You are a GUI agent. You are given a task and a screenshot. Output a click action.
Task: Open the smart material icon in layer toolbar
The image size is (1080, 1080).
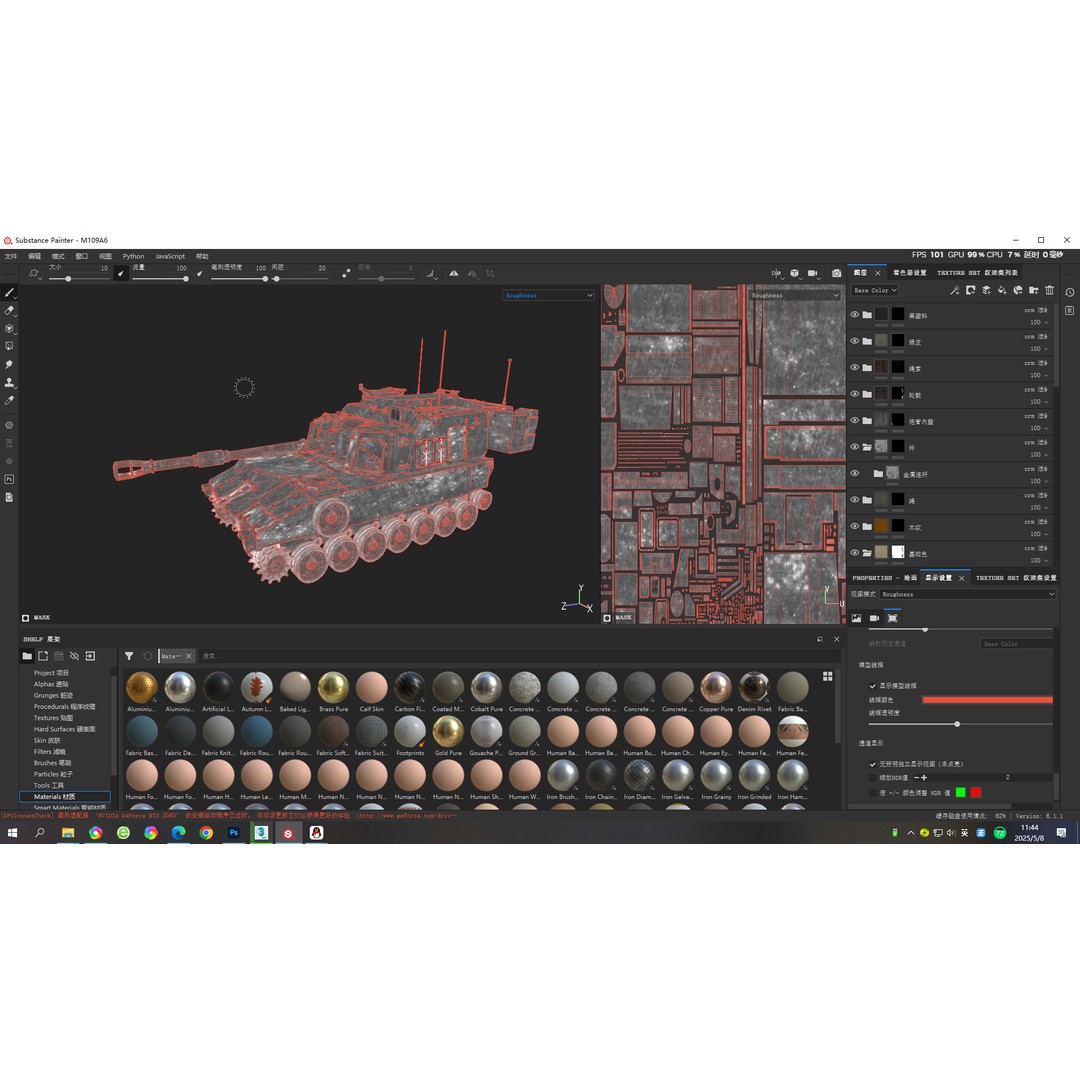point(1018,291)
